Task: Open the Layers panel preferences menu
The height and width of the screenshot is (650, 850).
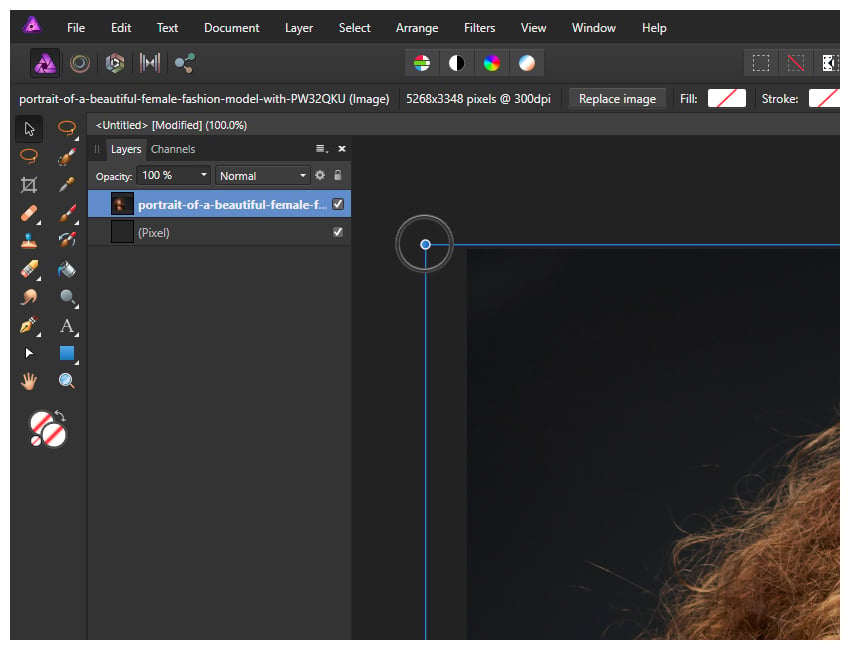Action: coord(322,149)
